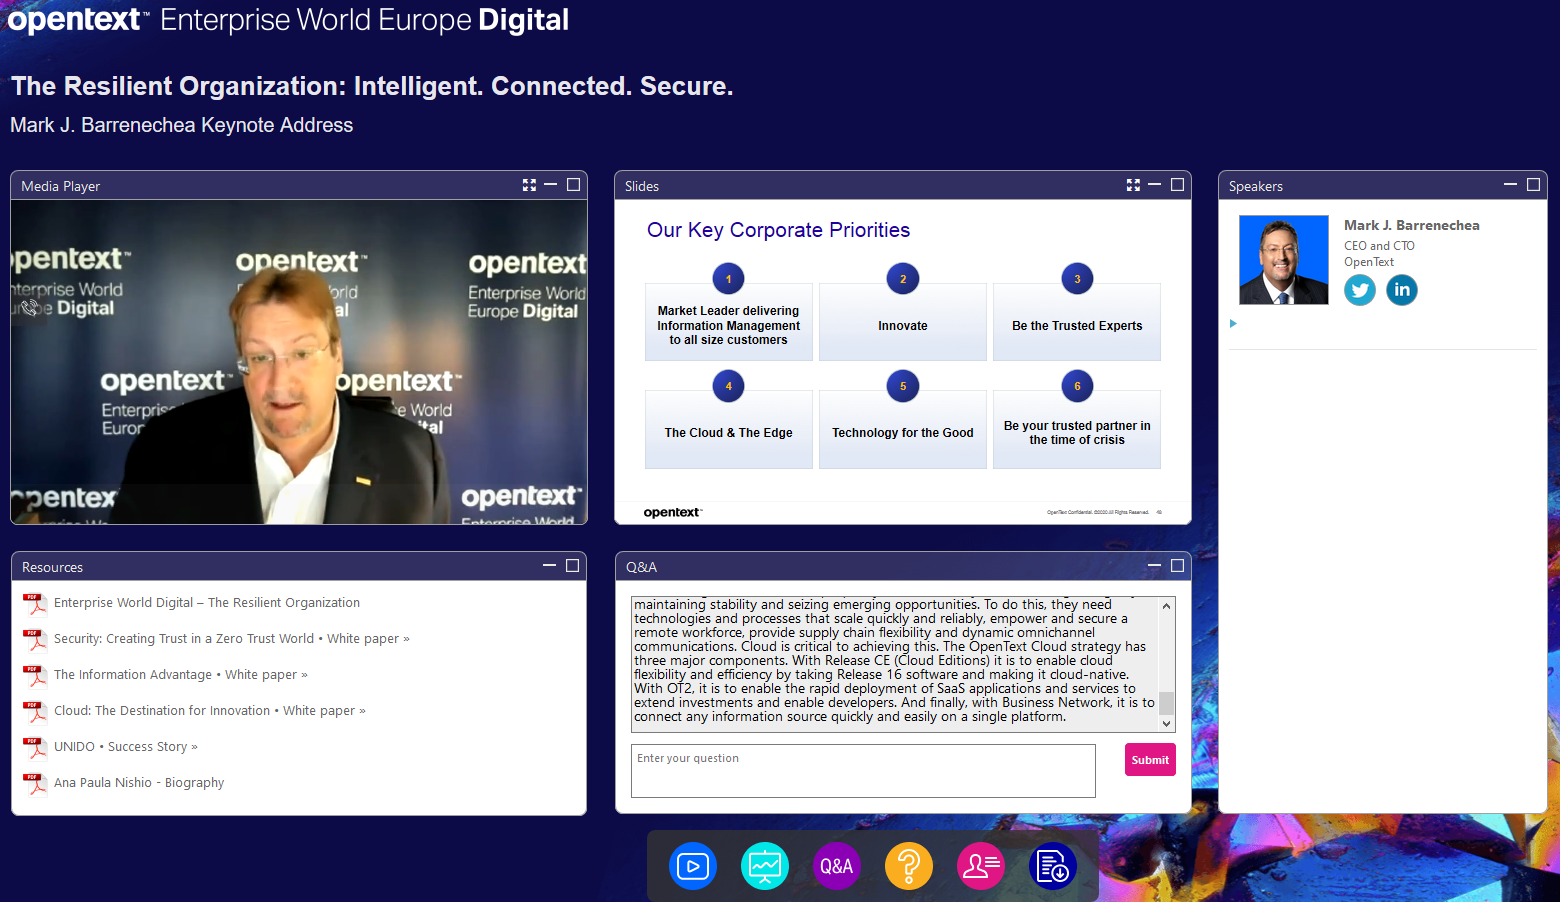
Task: Click the Q&A scrollbar thumb
Action: point(1166,703)
